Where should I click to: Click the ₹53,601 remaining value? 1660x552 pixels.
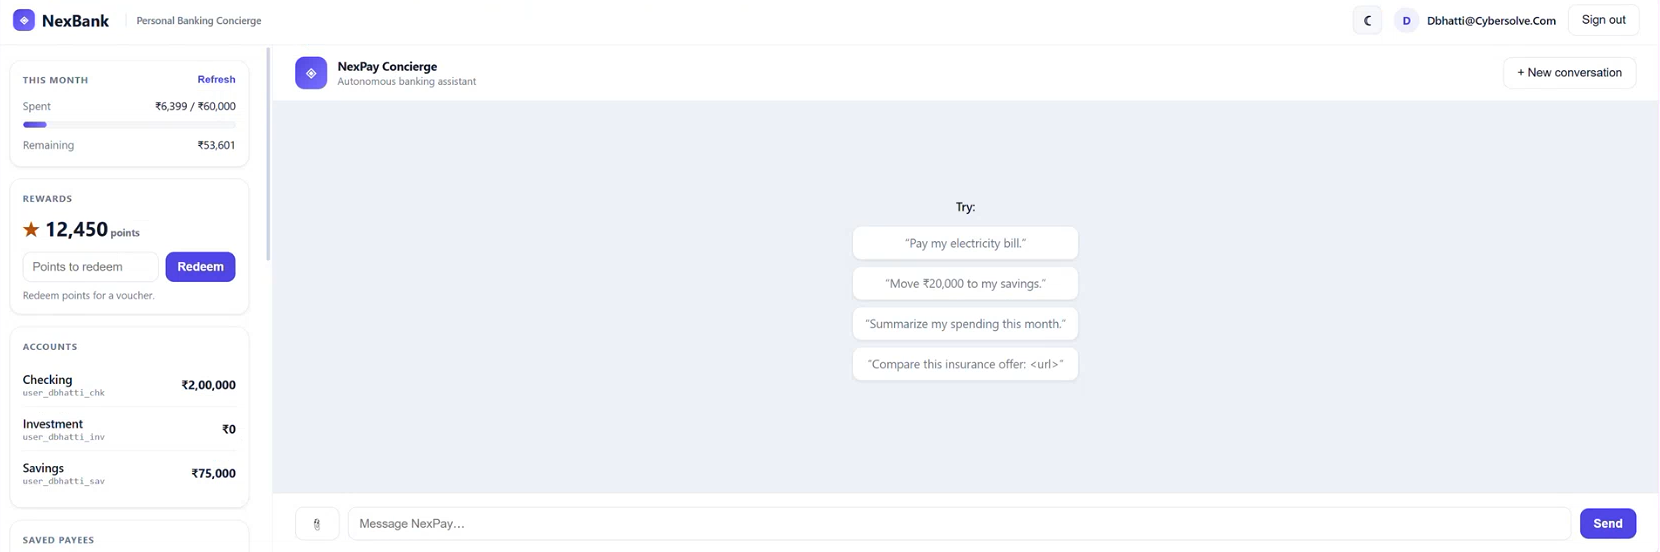point(216,145)
